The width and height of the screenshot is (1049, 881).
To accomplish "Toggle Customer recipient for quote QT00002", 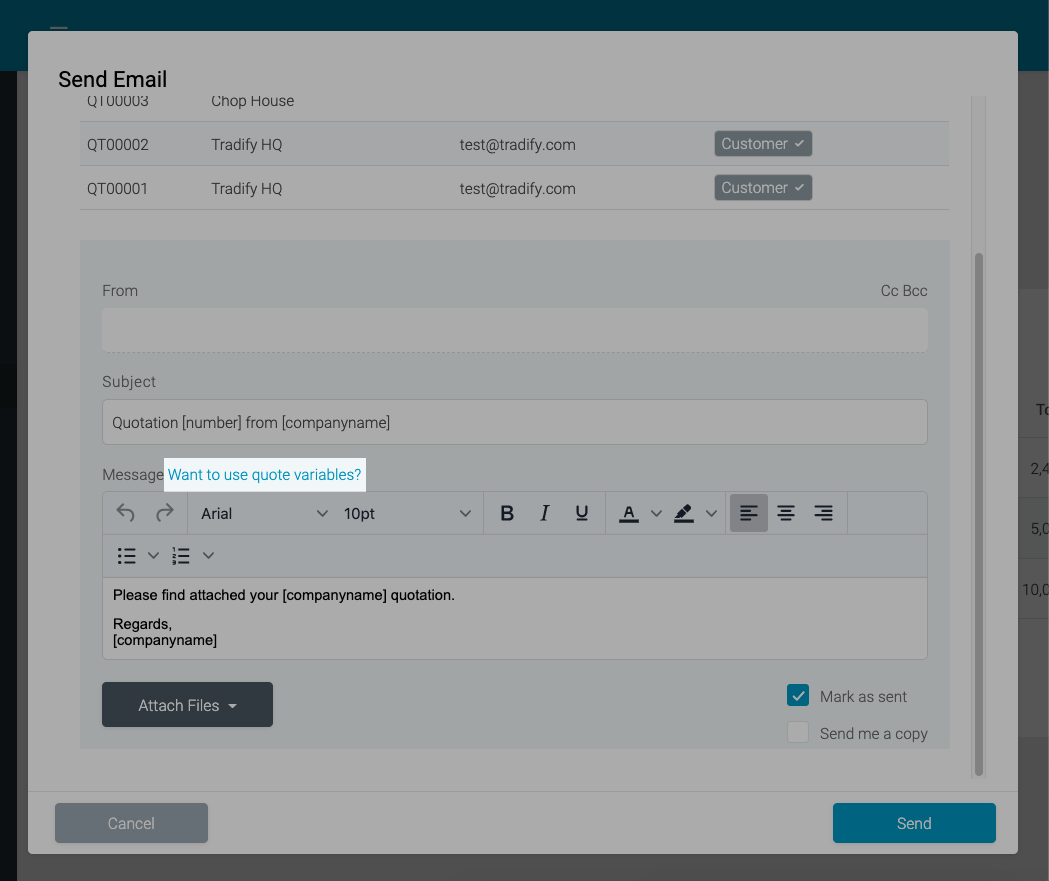I will 763,144.
